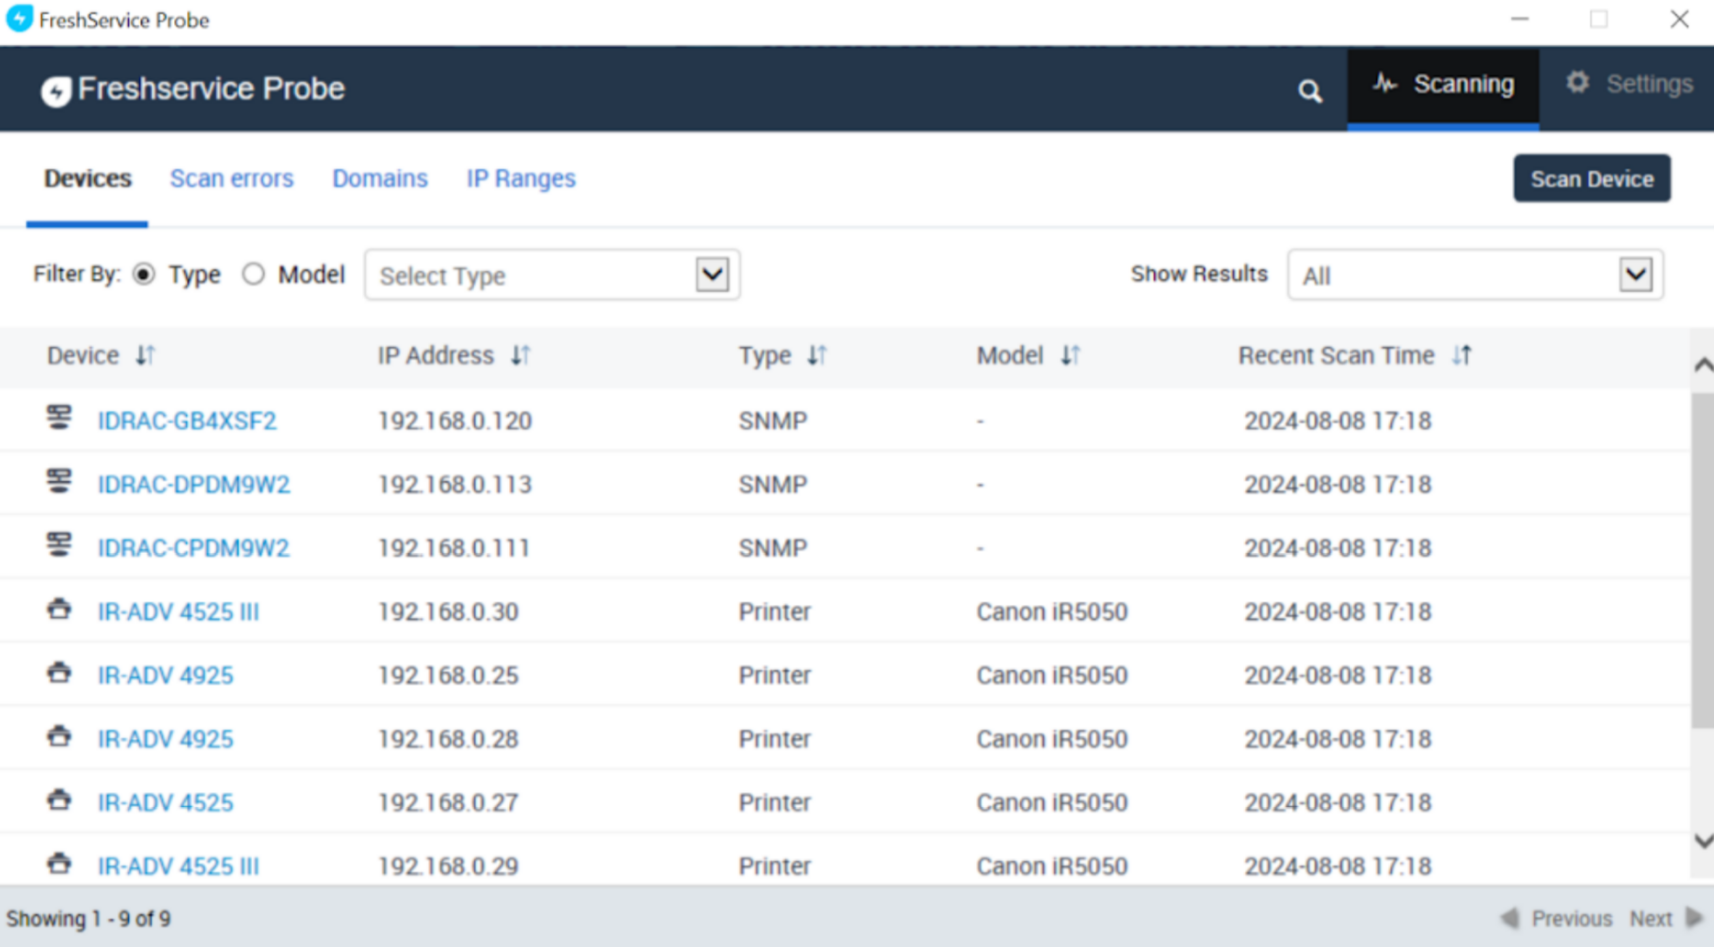1714x947 pixels.
Task: Open the Show Results dropdown
Action: tap(1475, 275)
